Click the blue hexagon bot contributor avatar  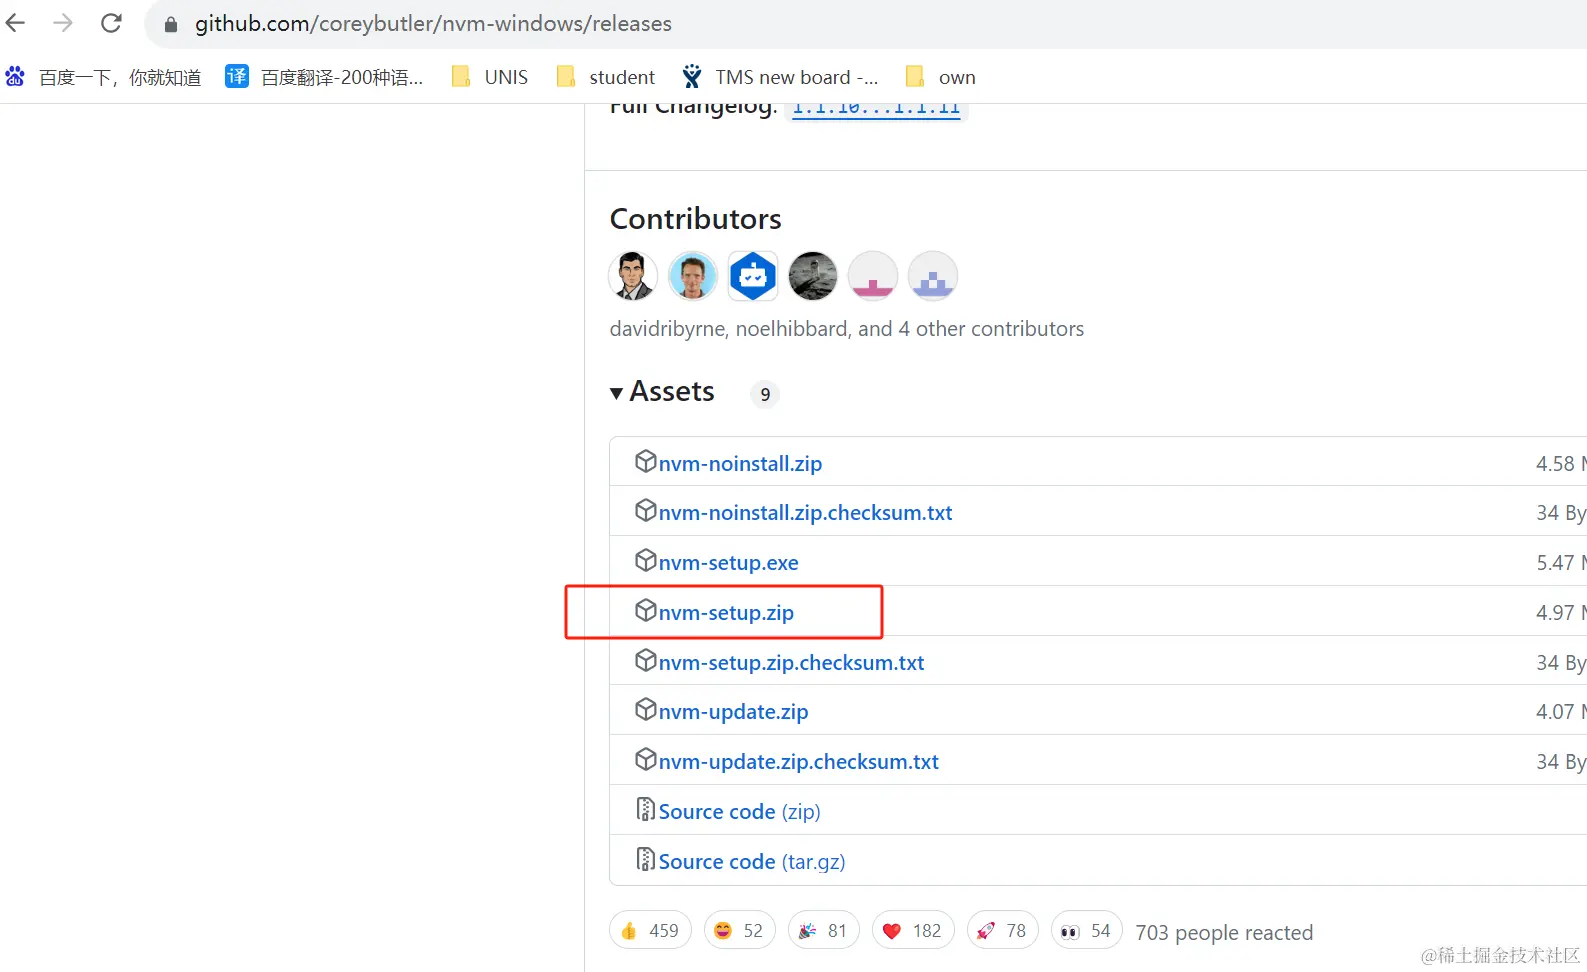click(753, 276)
